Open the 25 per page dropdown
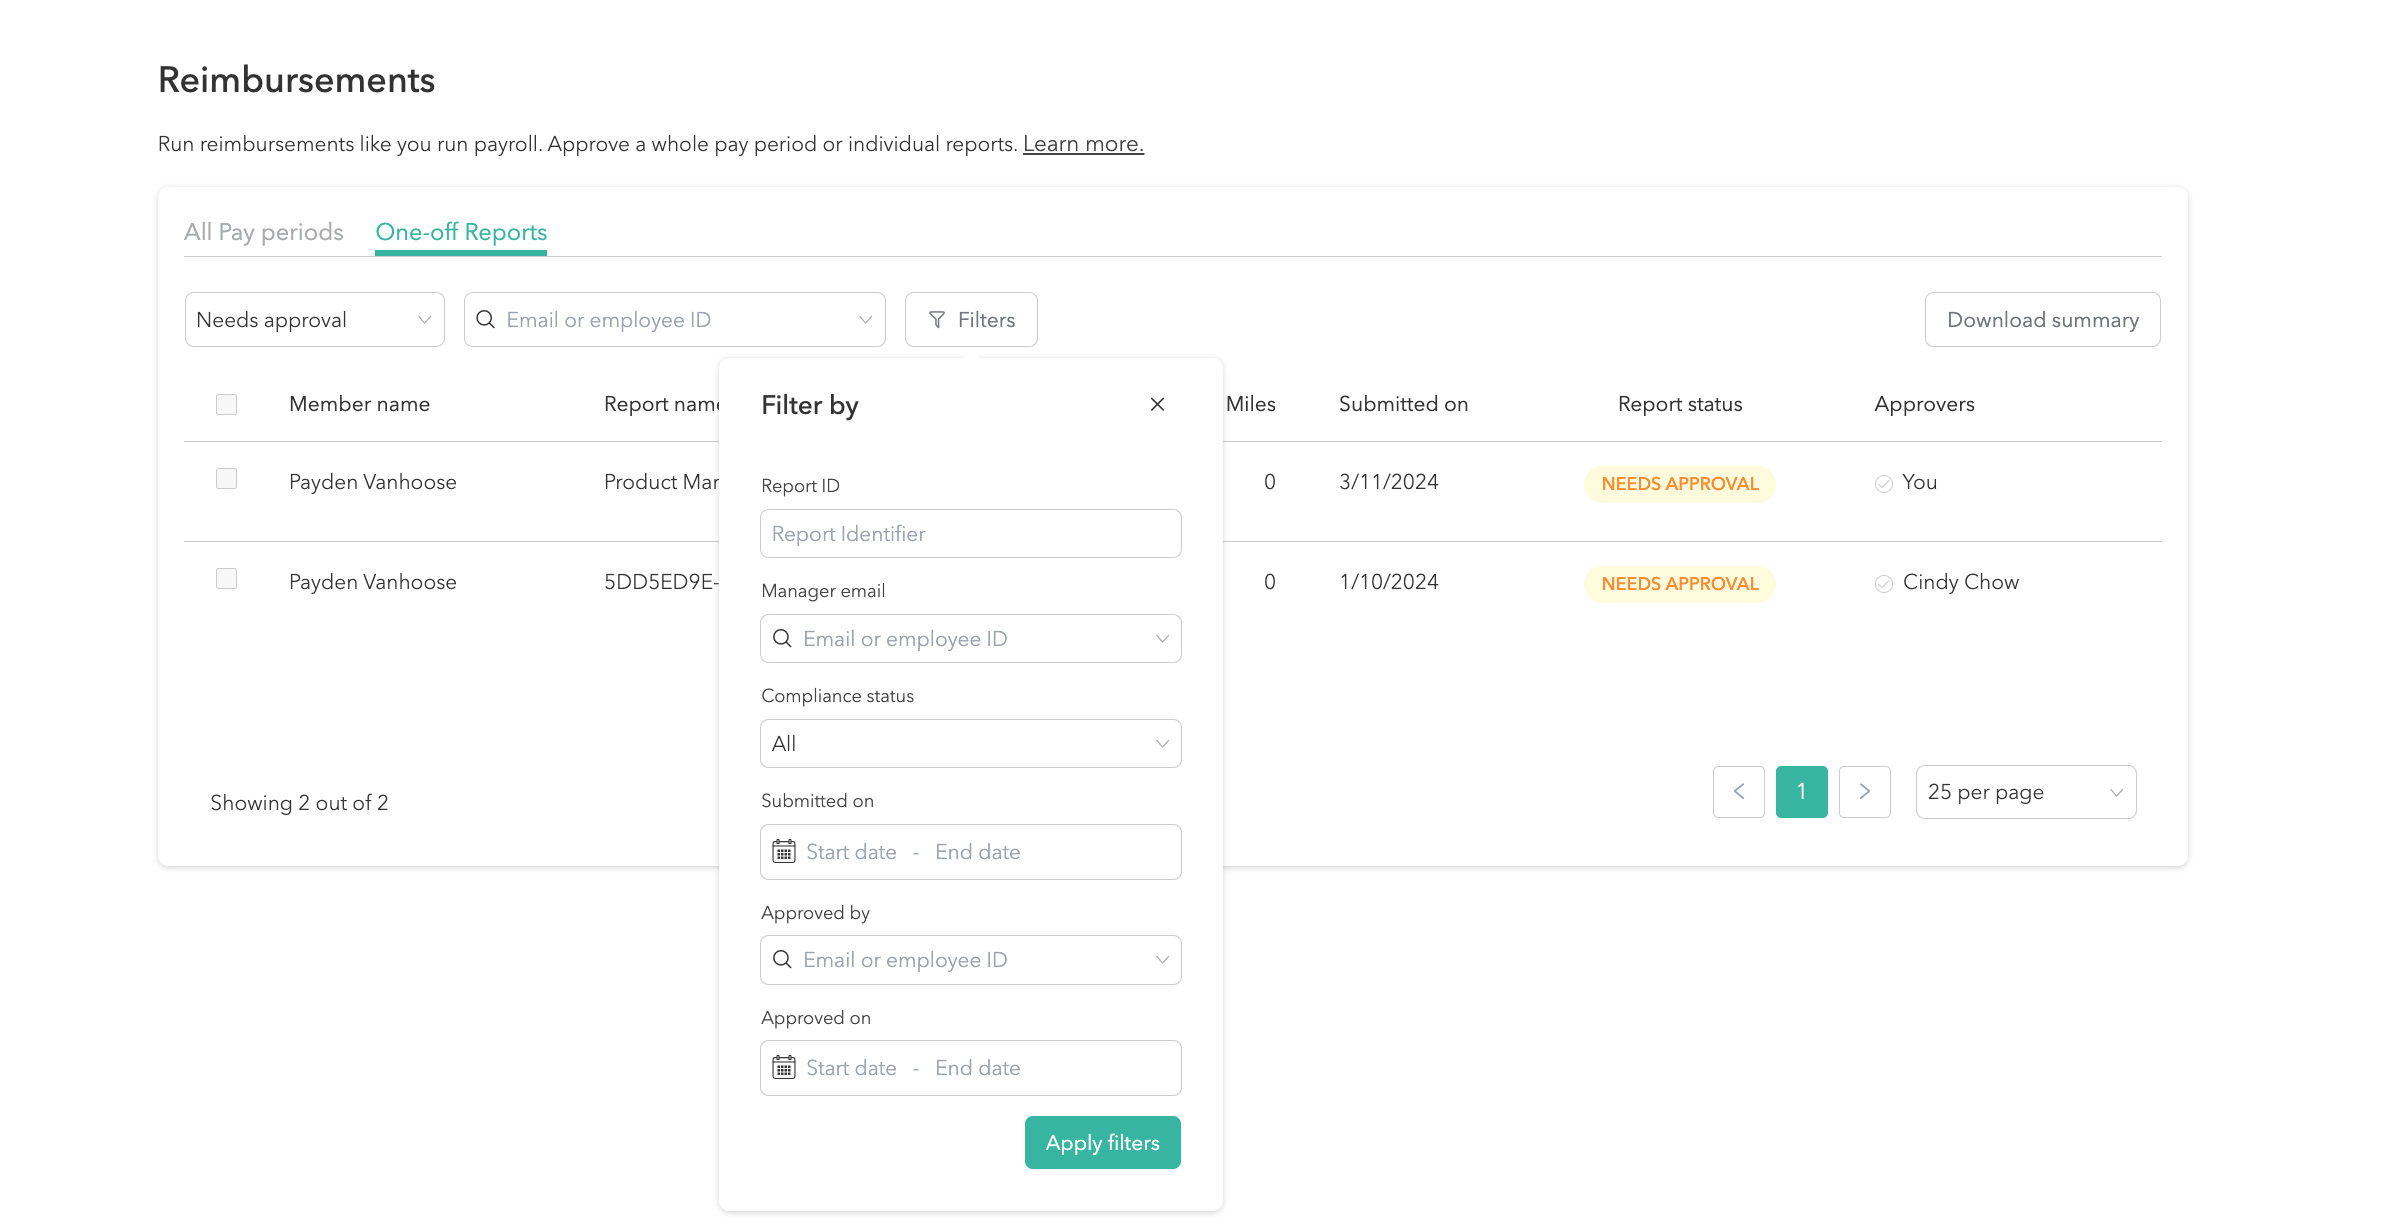The width and height of the screenshot is (2398, 1224). pos(2026,792)
